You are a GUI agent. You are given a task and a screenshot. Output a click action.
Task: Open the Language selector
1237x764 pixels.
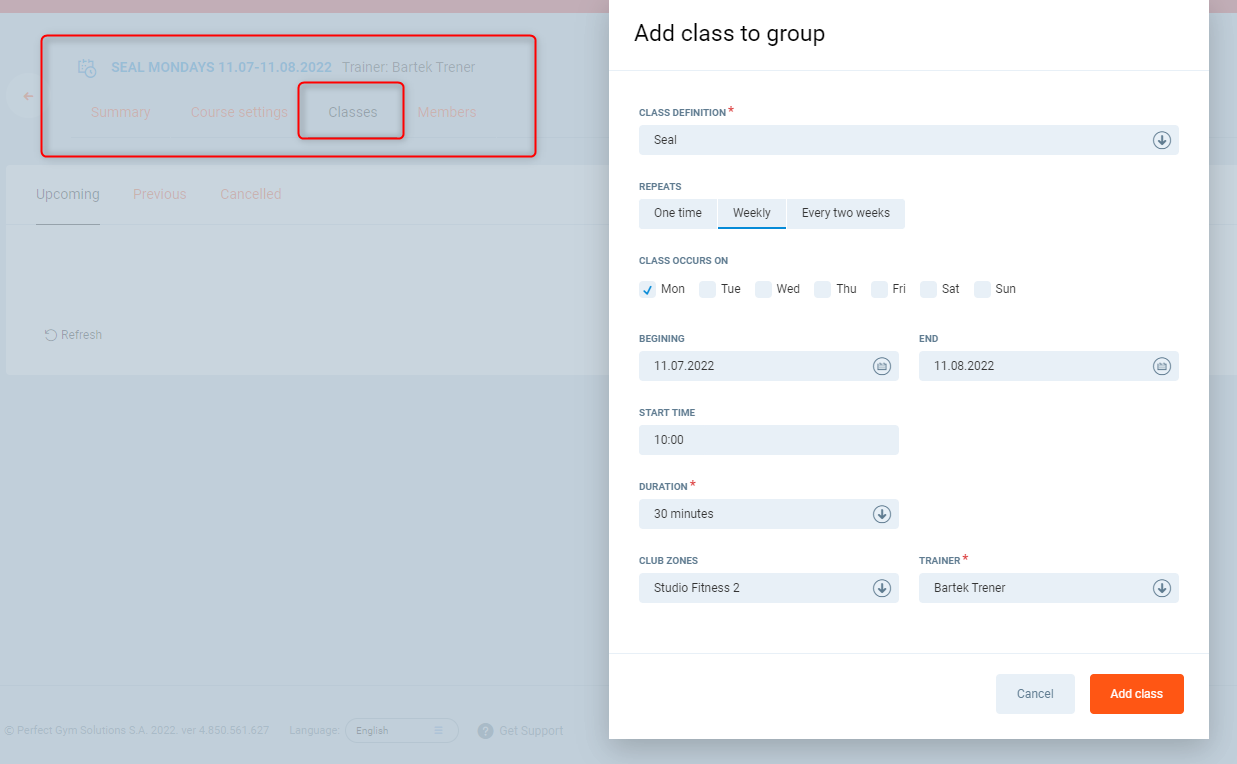pos(401,731)
